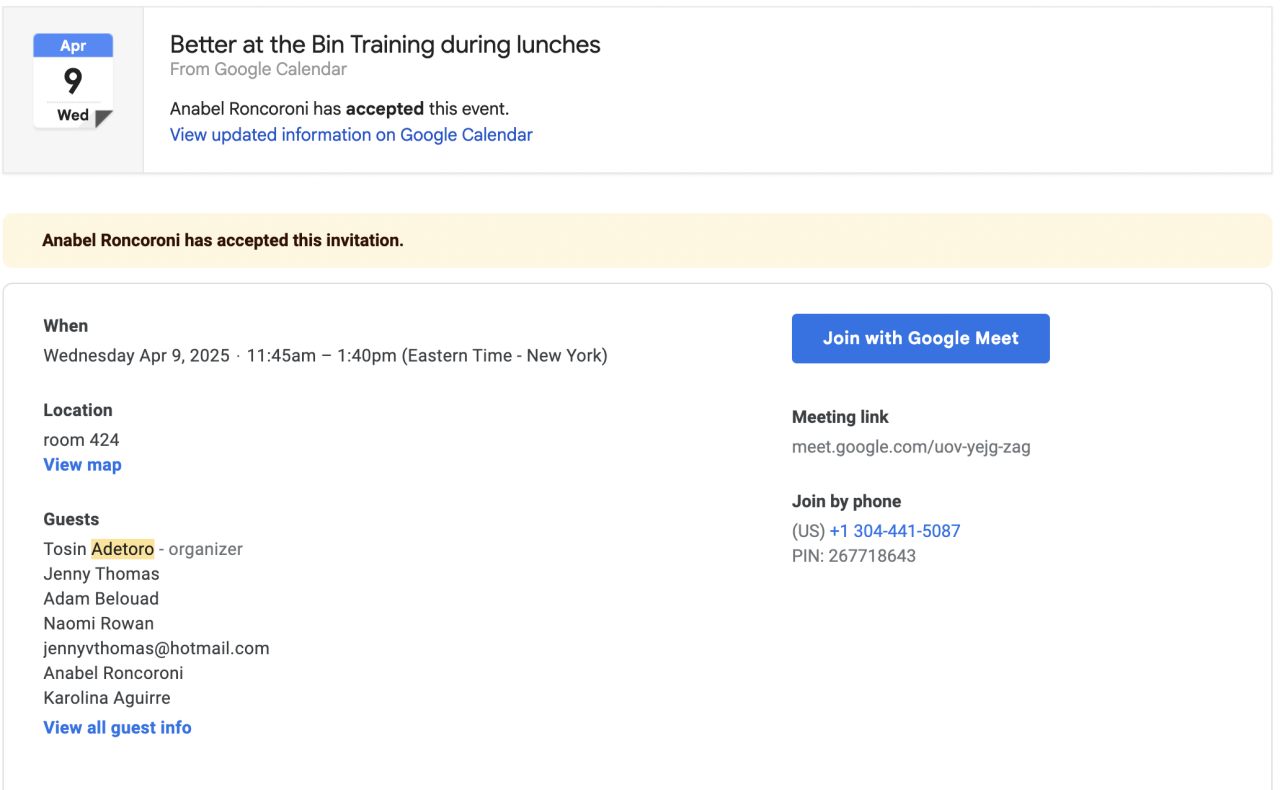Click the 'room 424' location text
This screenshot has height=790, width=1280.
[81, 440]
